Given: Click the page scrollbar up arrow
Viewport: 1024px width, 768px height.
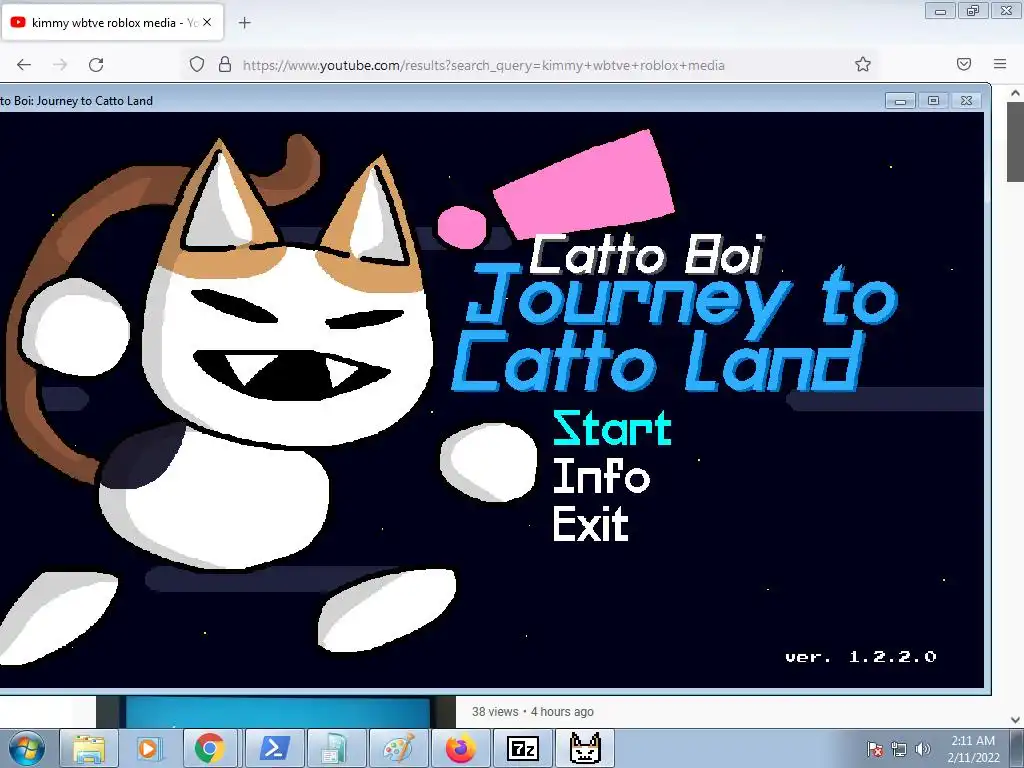Looking at the screenshot, I should pos(1016,93).
